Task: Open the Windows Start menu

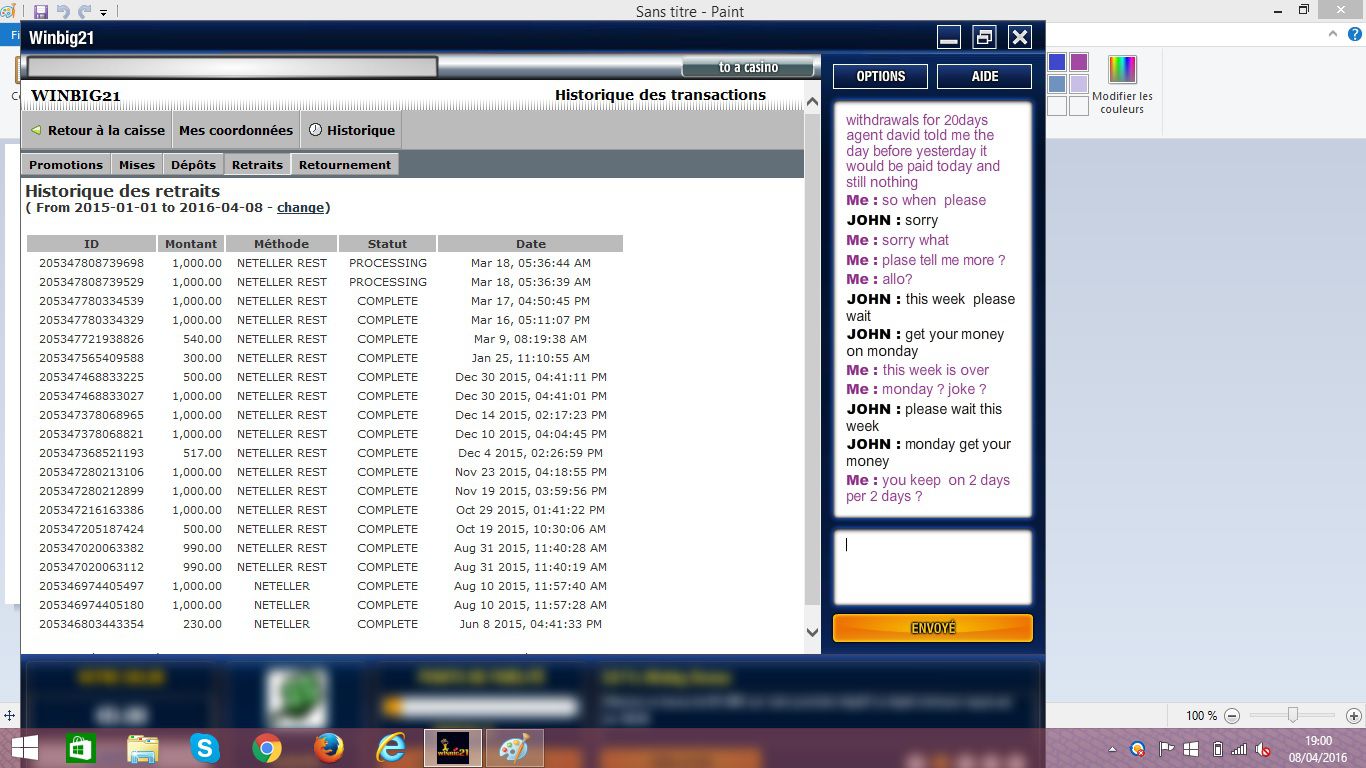Action: click(24, 748)
